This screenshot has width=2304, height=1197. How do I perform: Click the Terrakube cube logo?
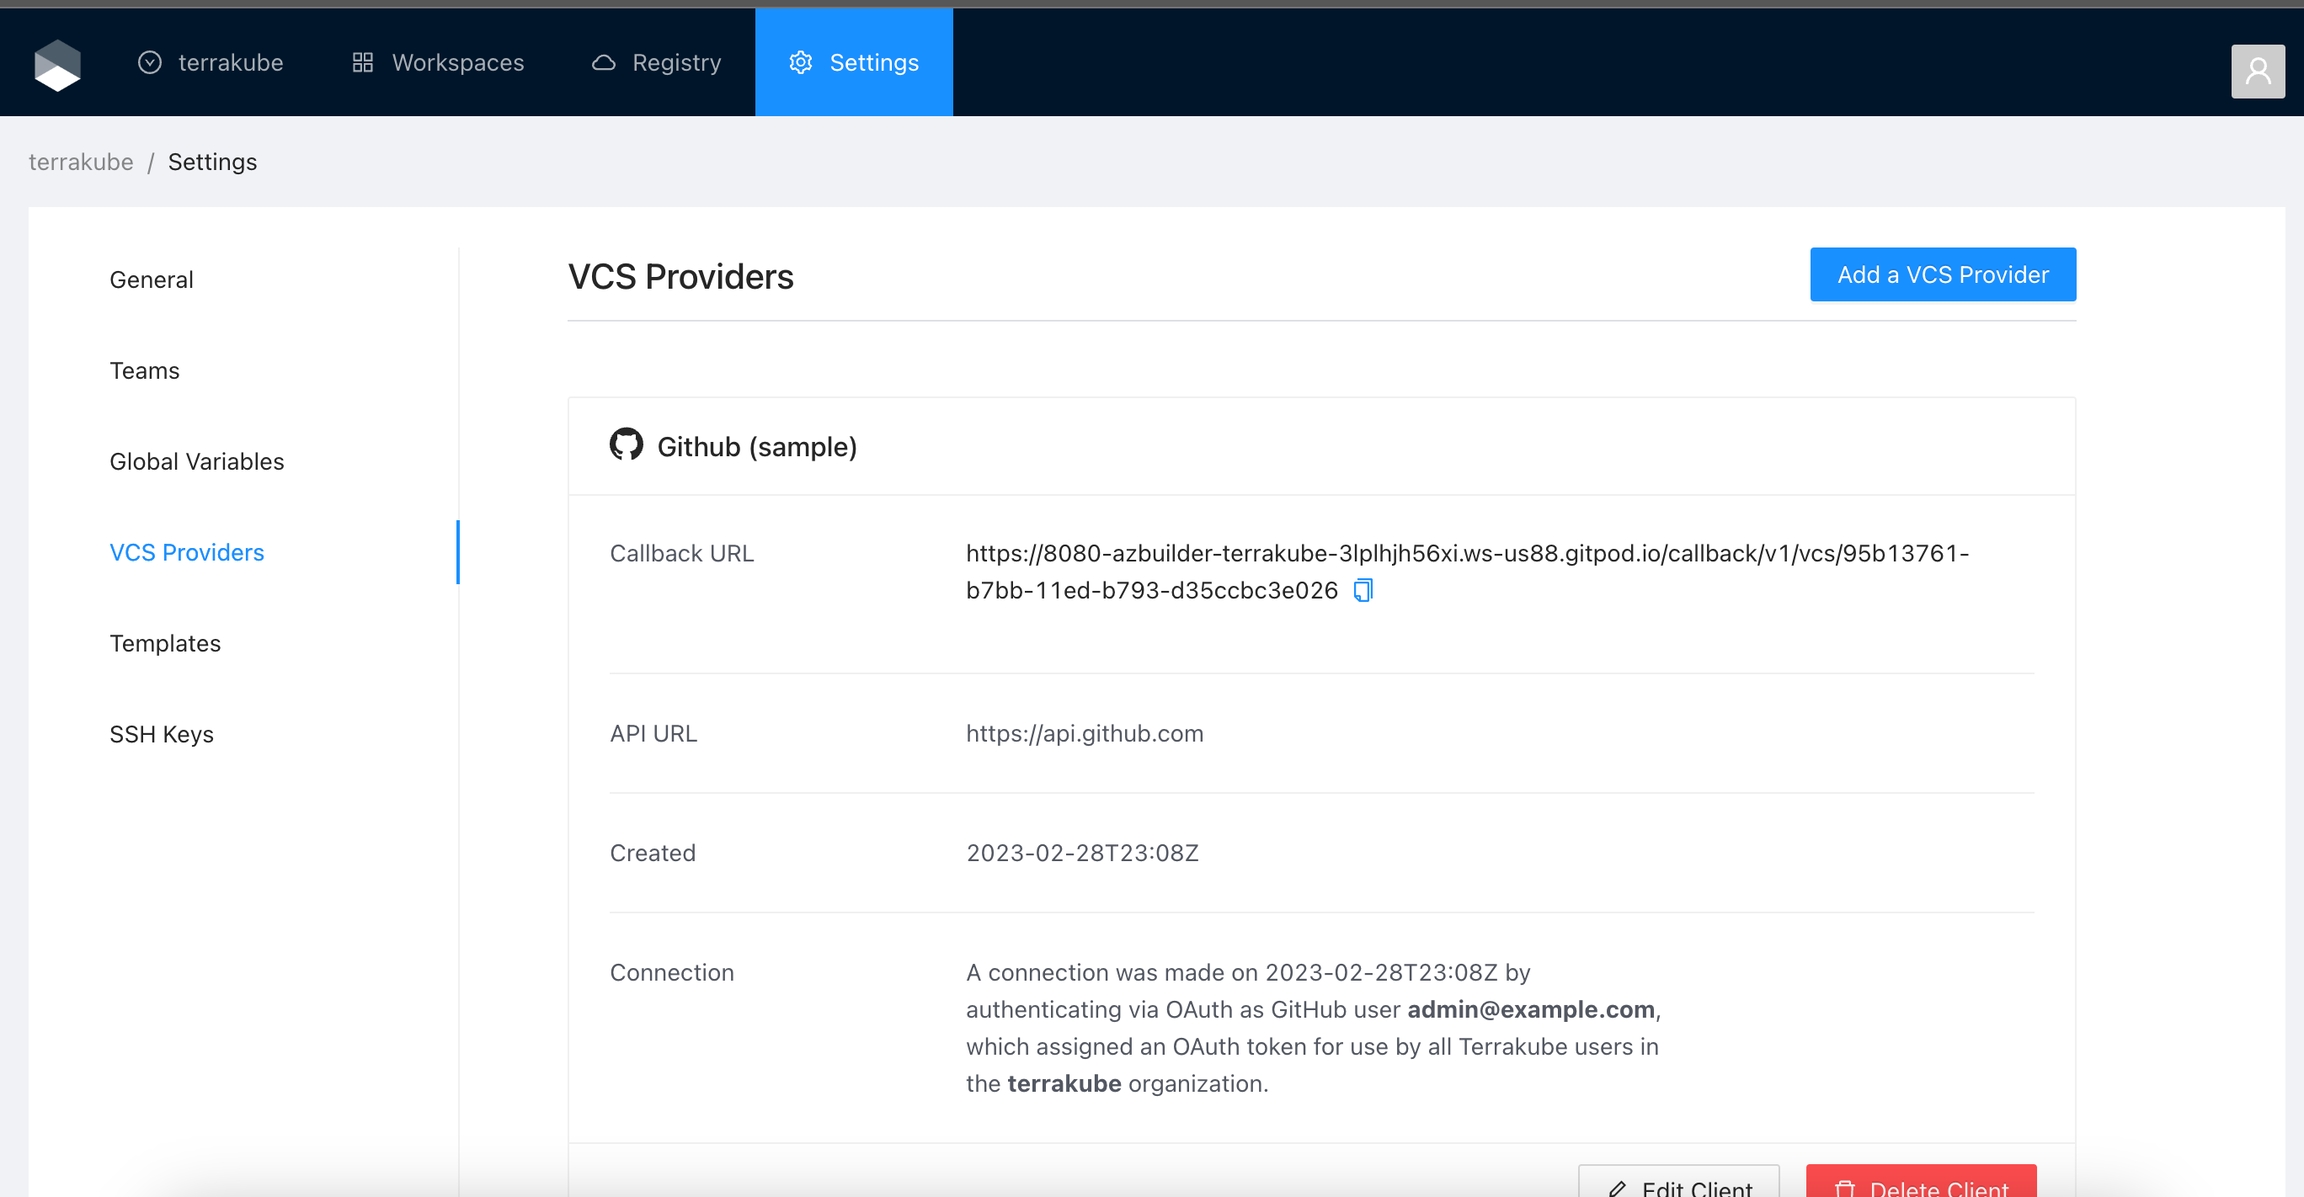[x=57, y=65]
